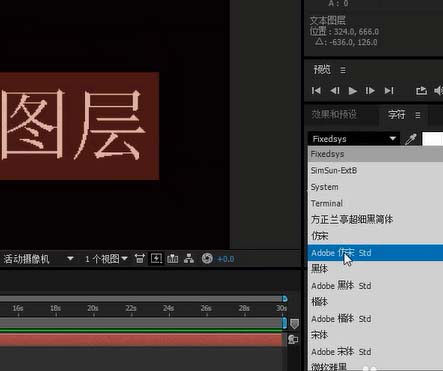Screen dimensions: 443x371
Task: Select the red text layer bar
Action: tap(141, 339)
